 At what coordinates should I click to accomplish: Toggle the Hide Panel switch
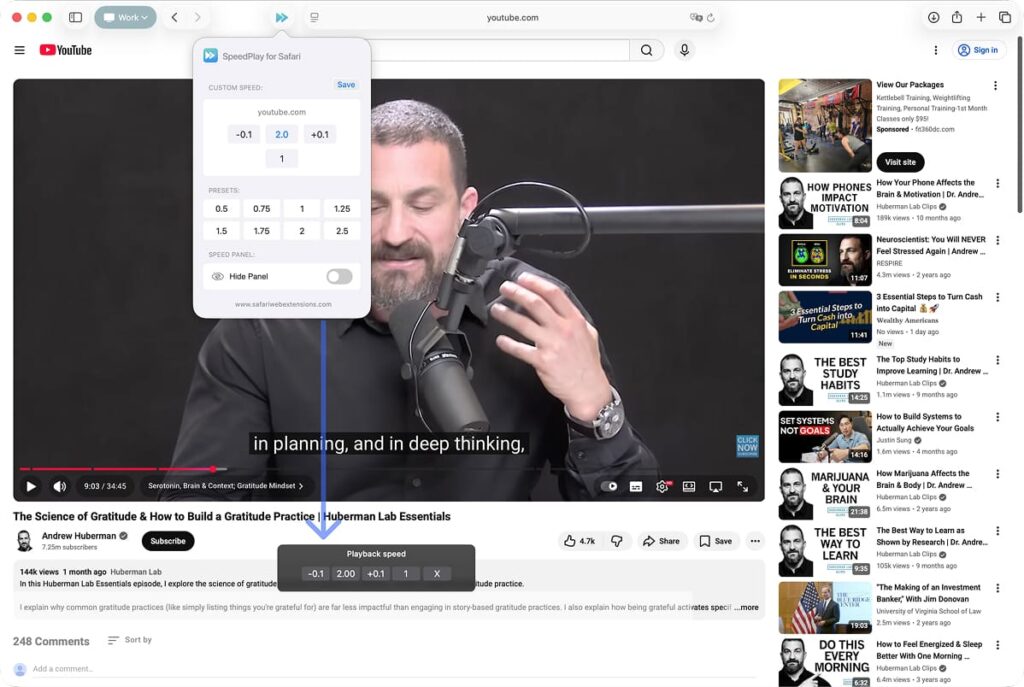pyautogui.click(x=339, y=276)
